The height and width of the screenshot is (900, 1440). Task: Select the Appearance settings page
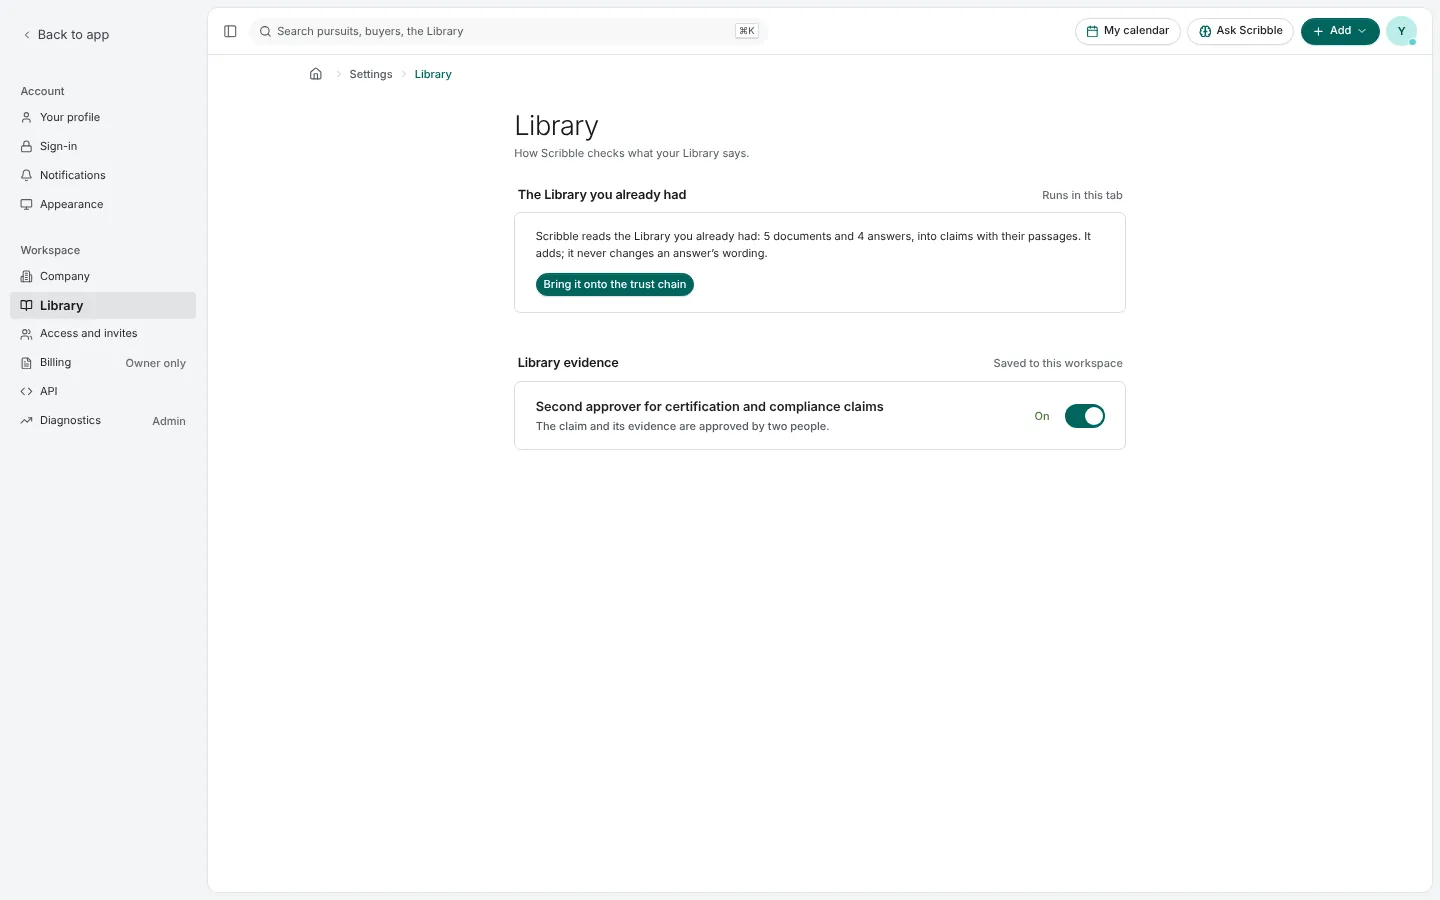pos(103,204)
